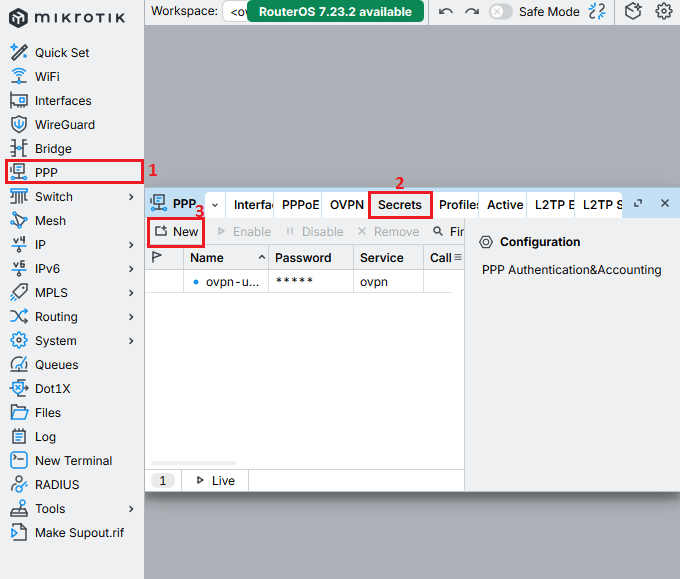Switch to the PPPoE tab

click(x=300, y=205)
